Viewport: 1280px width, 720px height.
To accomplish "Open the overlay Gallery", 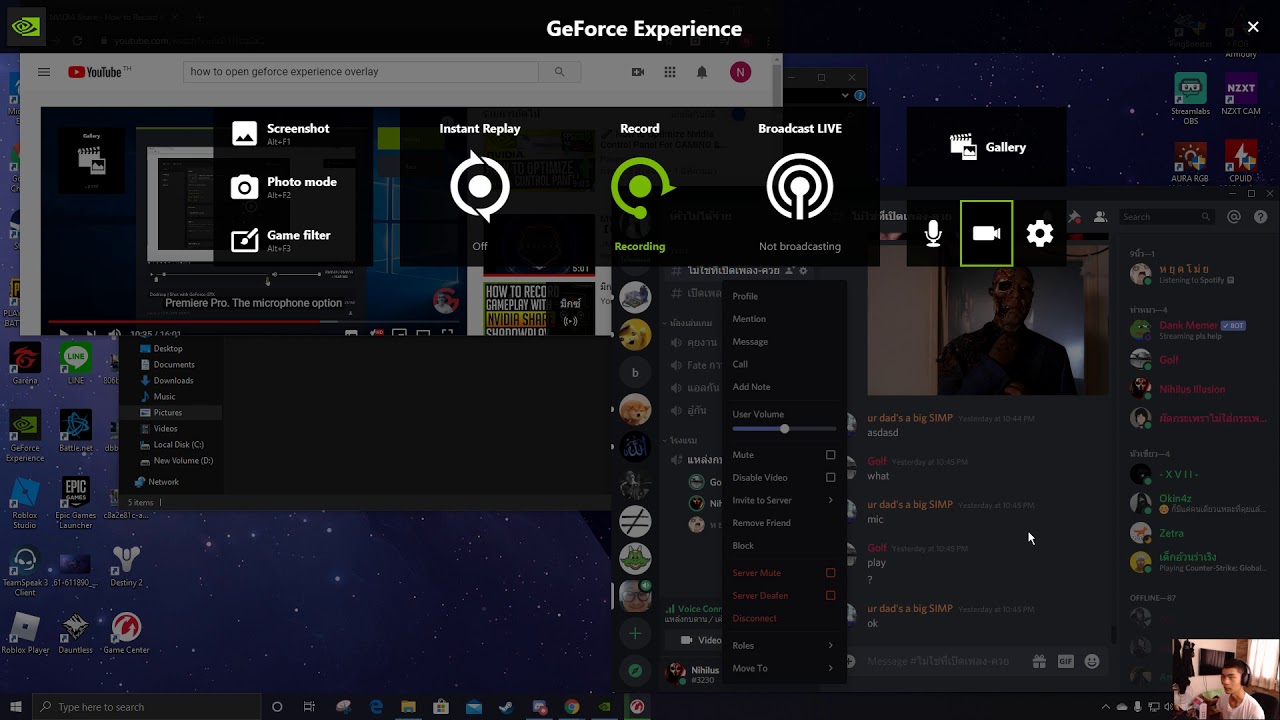I will coord(988,147).
